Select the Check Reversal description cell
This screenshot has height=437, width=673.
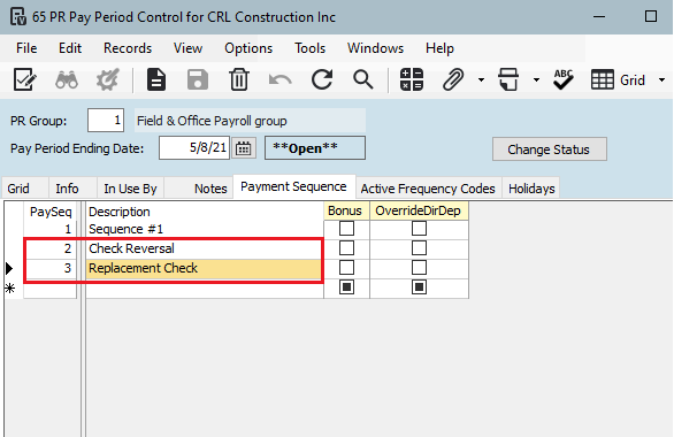(x=204, y=249)
